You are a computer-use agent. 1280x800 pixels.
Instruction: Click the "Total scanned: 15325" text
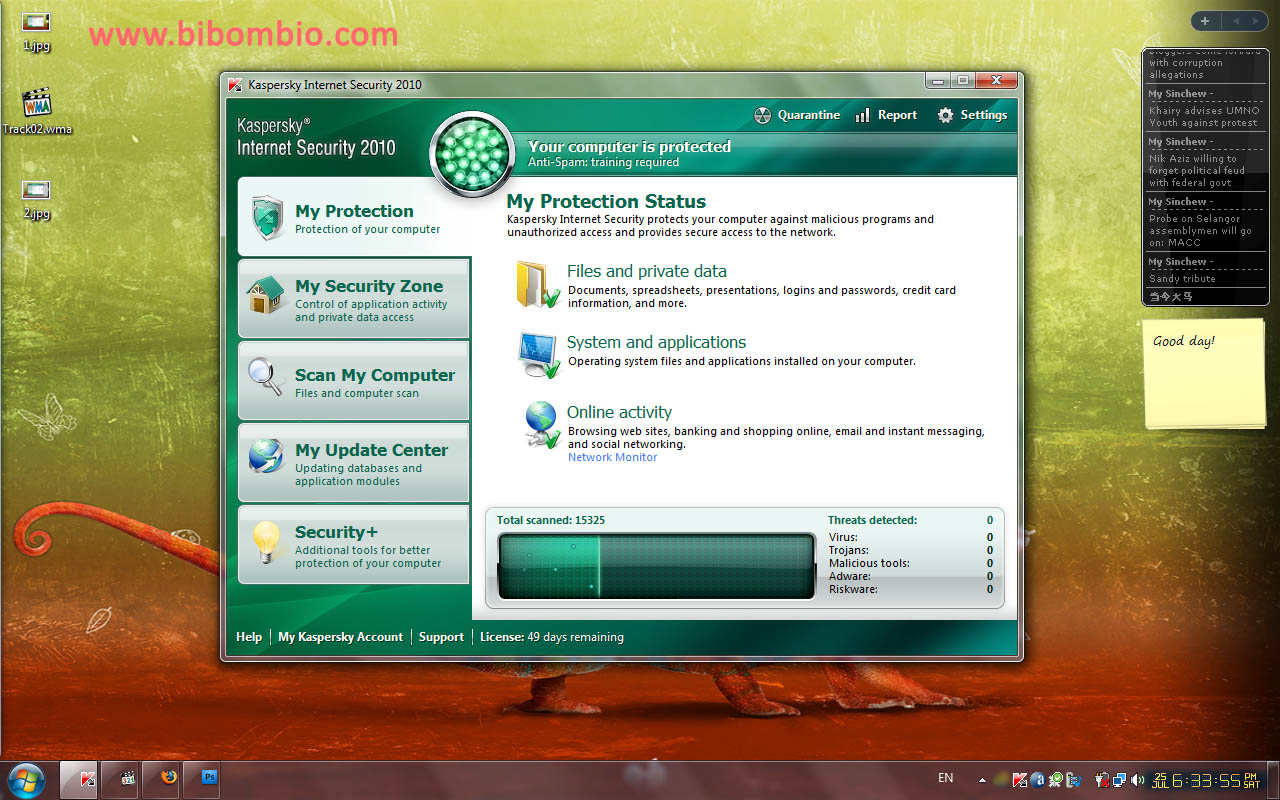coord(551,520)
